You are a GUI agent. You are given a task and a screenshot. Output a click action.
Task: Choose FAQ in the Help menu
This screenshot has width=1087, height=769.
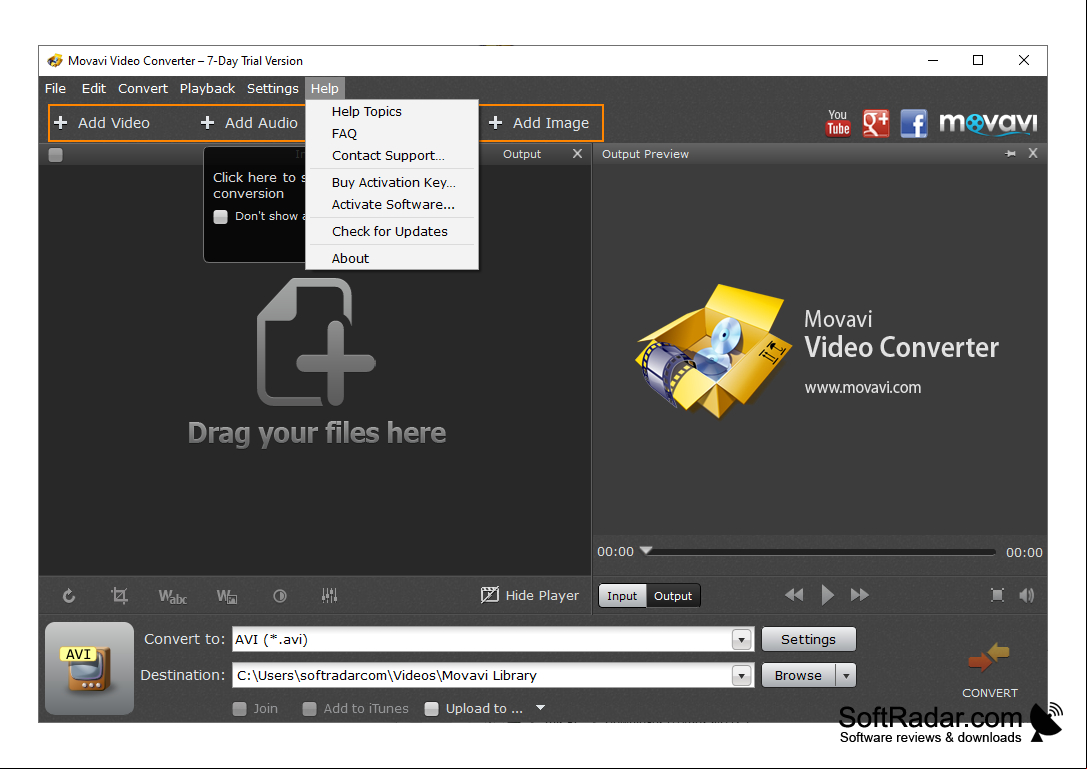pos(392,134)
